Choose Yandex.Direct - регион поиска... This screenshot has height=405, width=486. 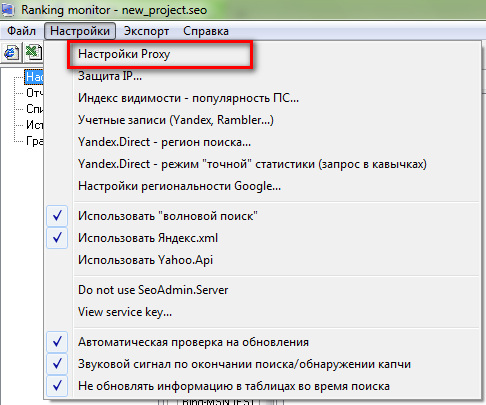point(263,142)
